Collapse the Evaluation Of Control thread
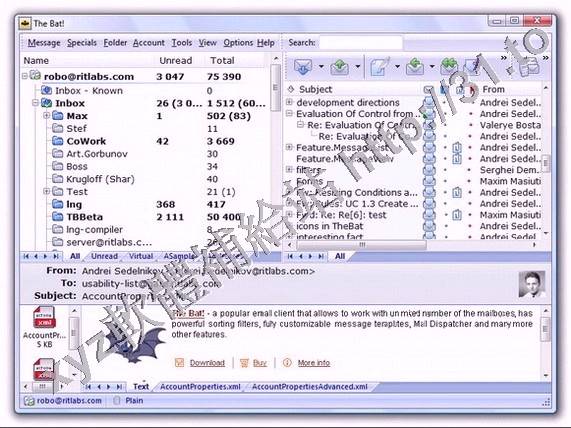The width and height of the screenshot is (571, 428). pyautogui.click(x=290, y=113)
